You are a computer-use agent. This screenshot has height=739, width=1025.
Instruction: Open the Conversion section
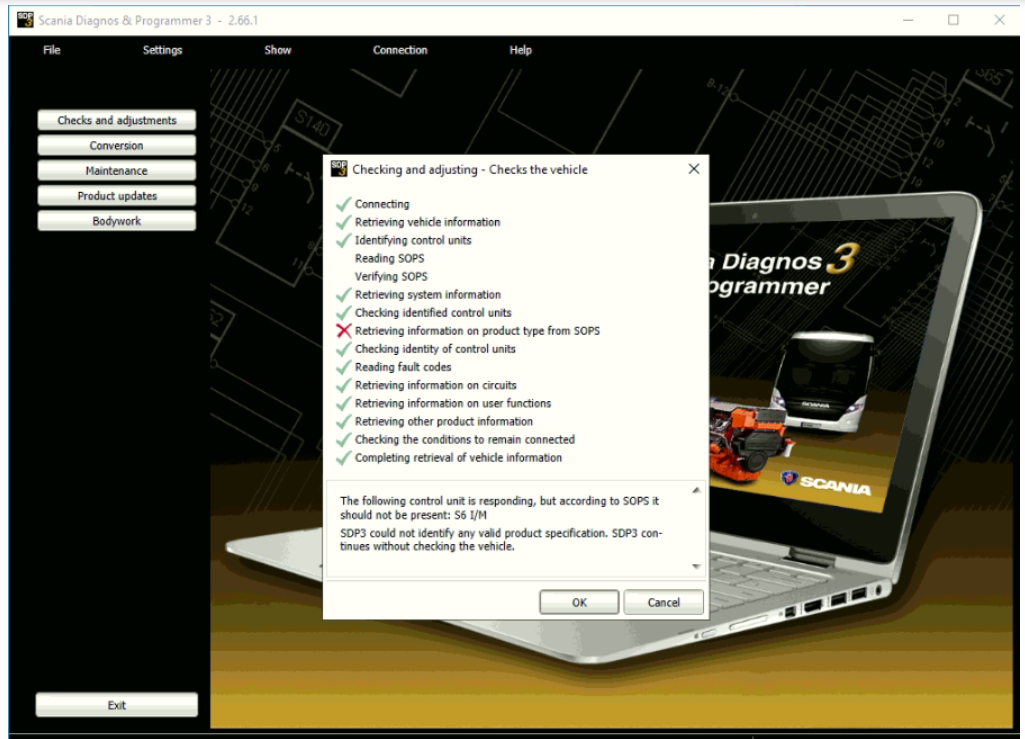(x=116, y=145)
